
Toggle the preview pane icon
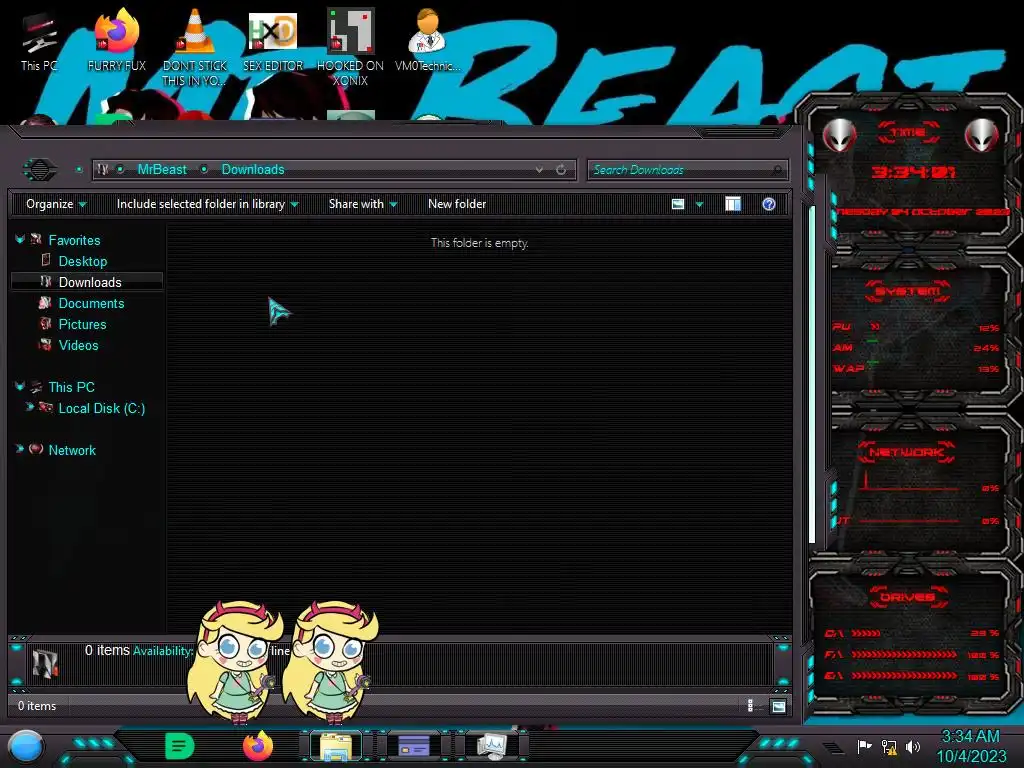[x=733, y=204]
